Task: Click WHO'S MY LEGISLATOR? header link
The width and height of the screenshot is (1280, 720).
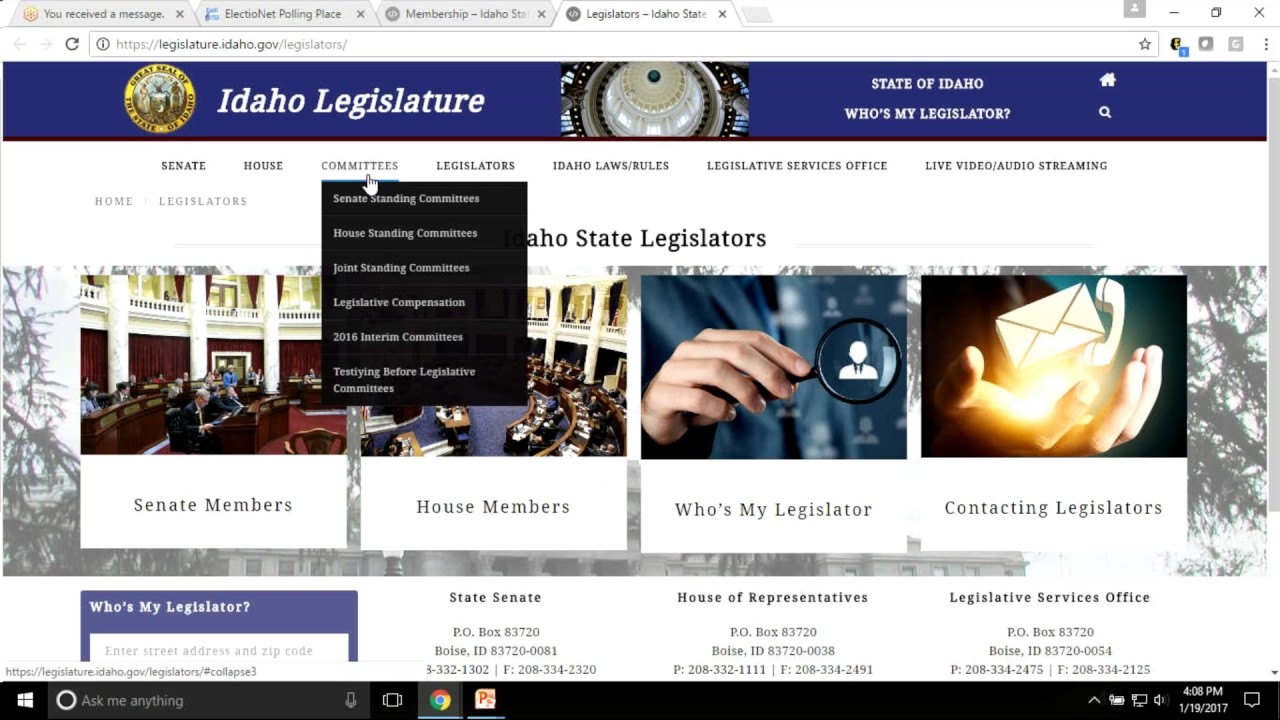Action: click(x=927, y=114)
